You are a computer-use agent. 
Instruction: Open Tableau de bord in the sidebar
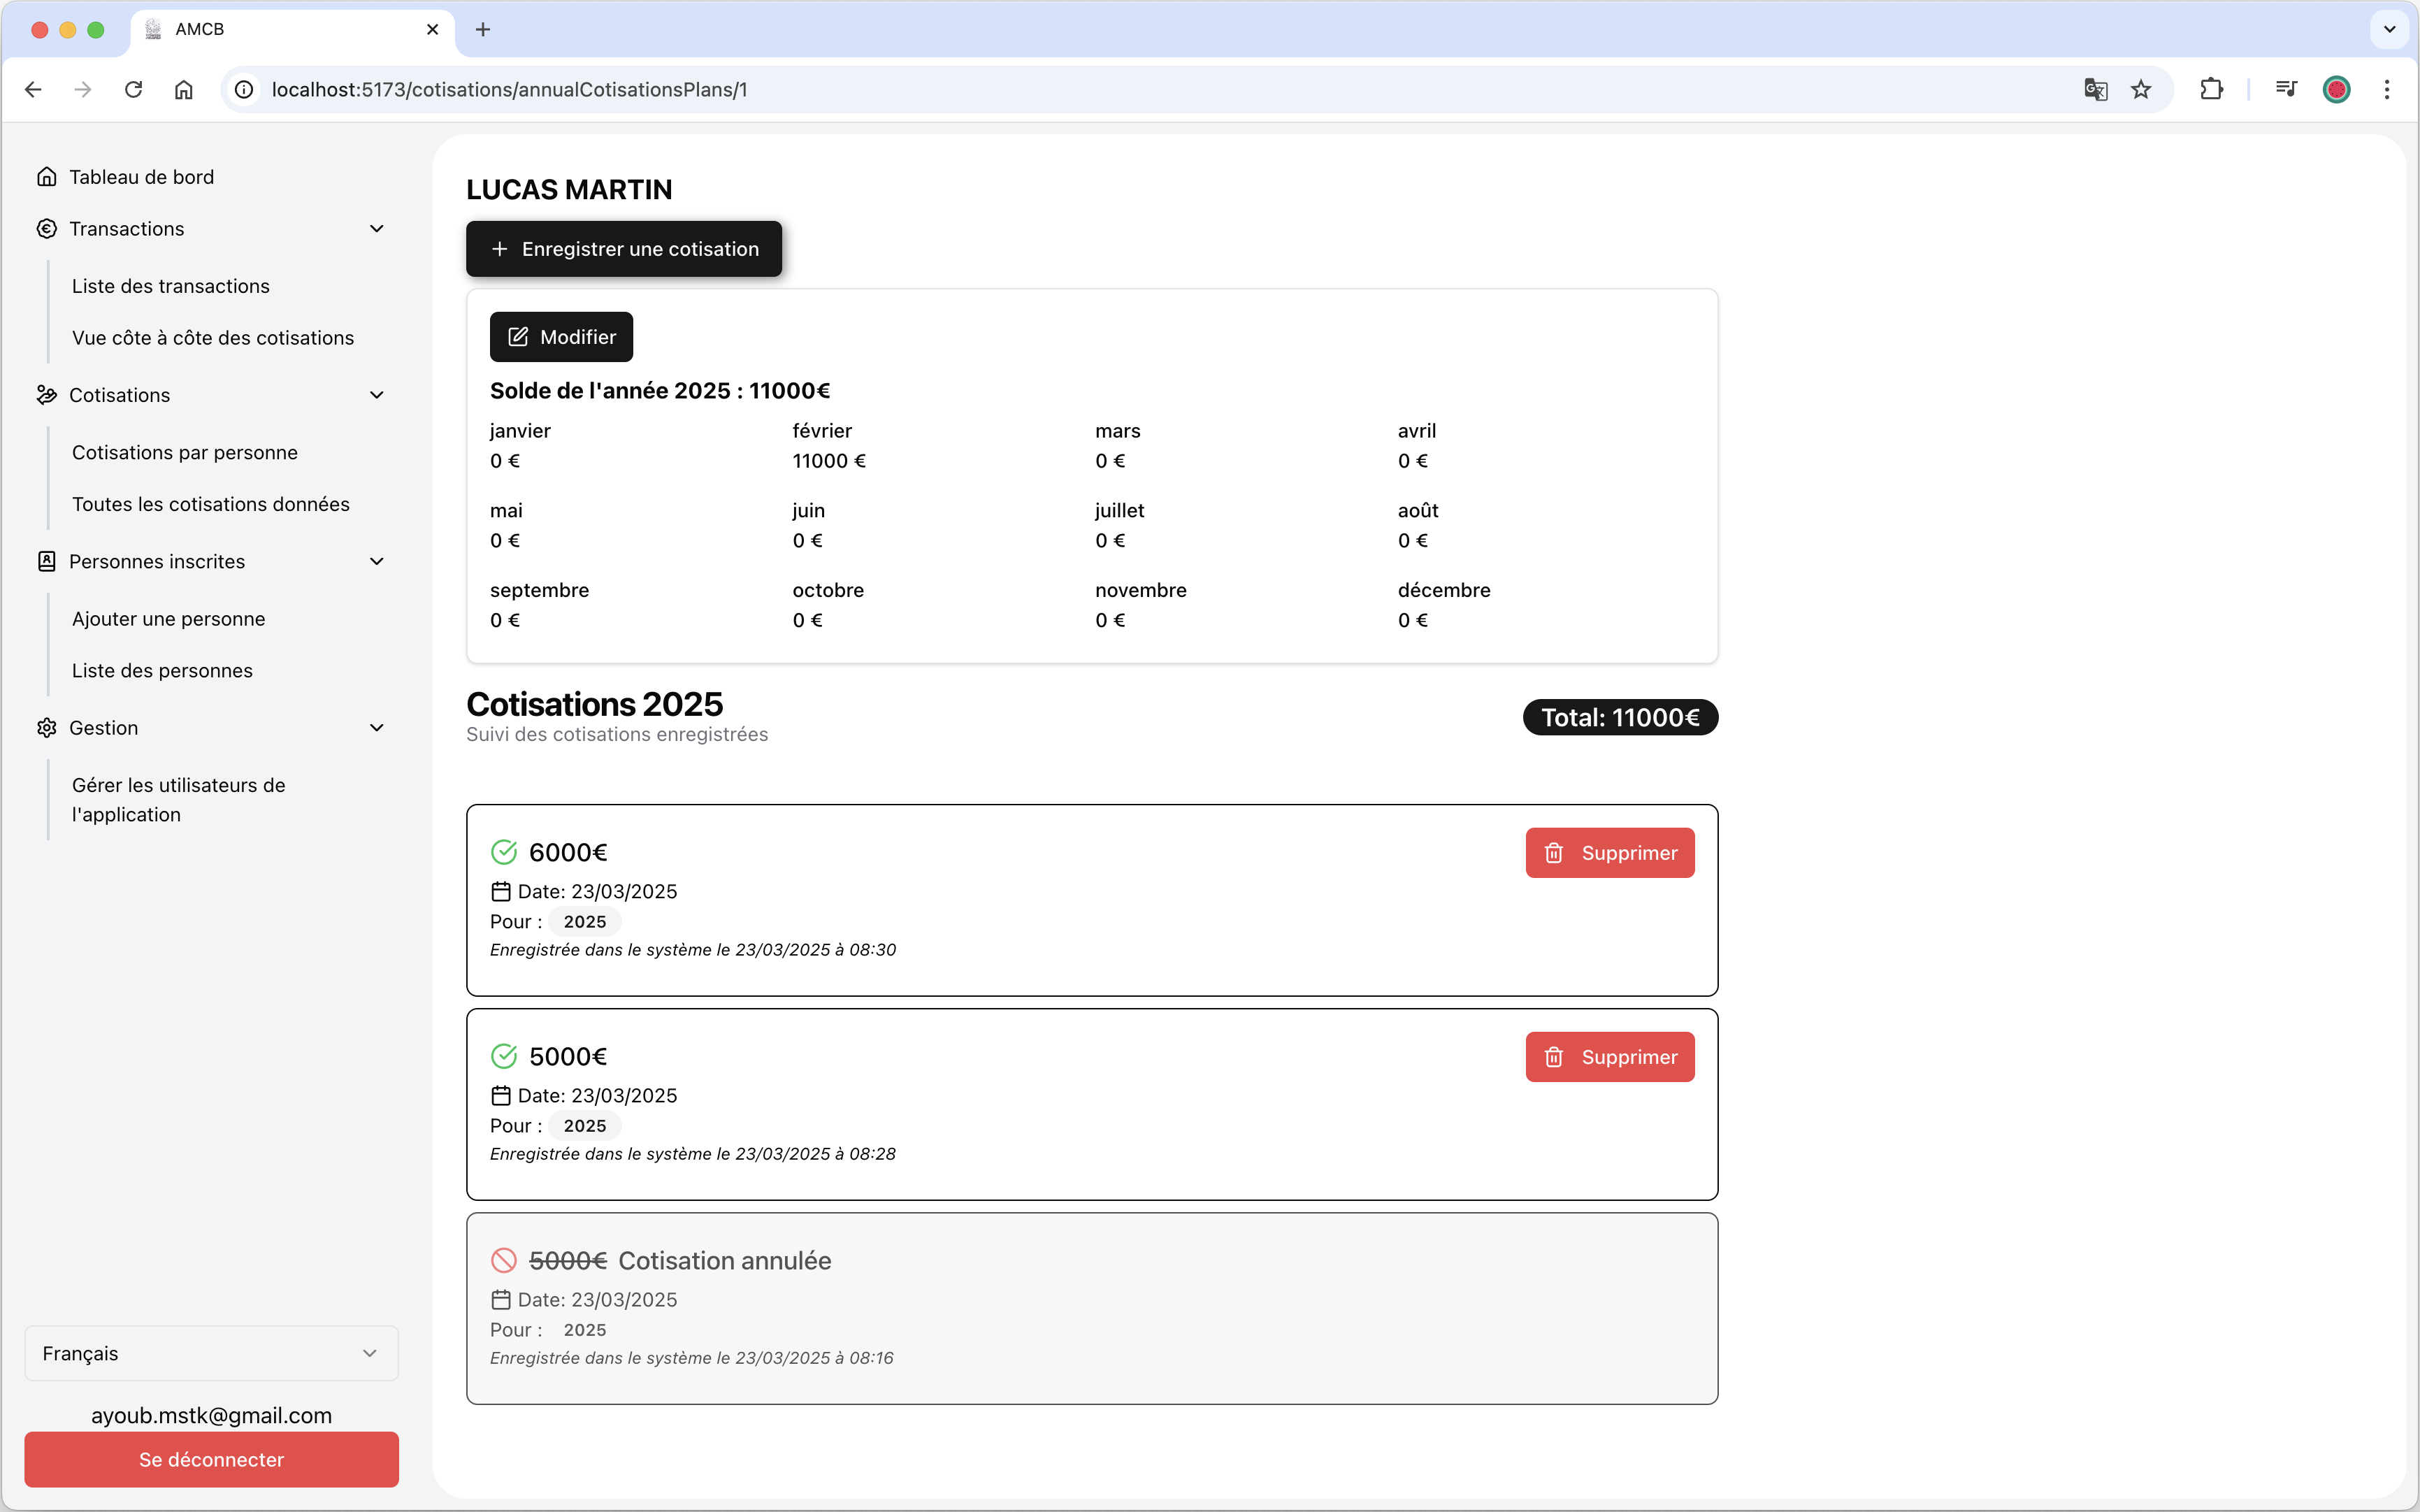point(141,177)
